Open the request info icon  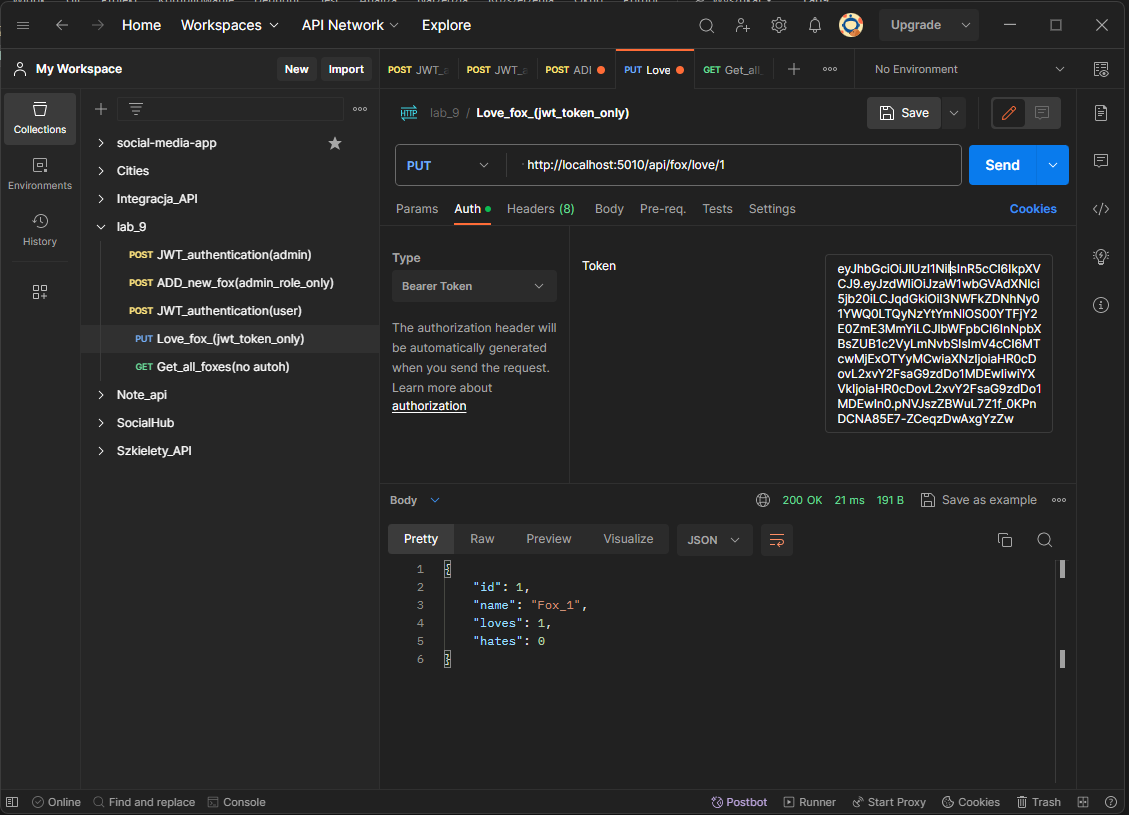(1101, 305)
